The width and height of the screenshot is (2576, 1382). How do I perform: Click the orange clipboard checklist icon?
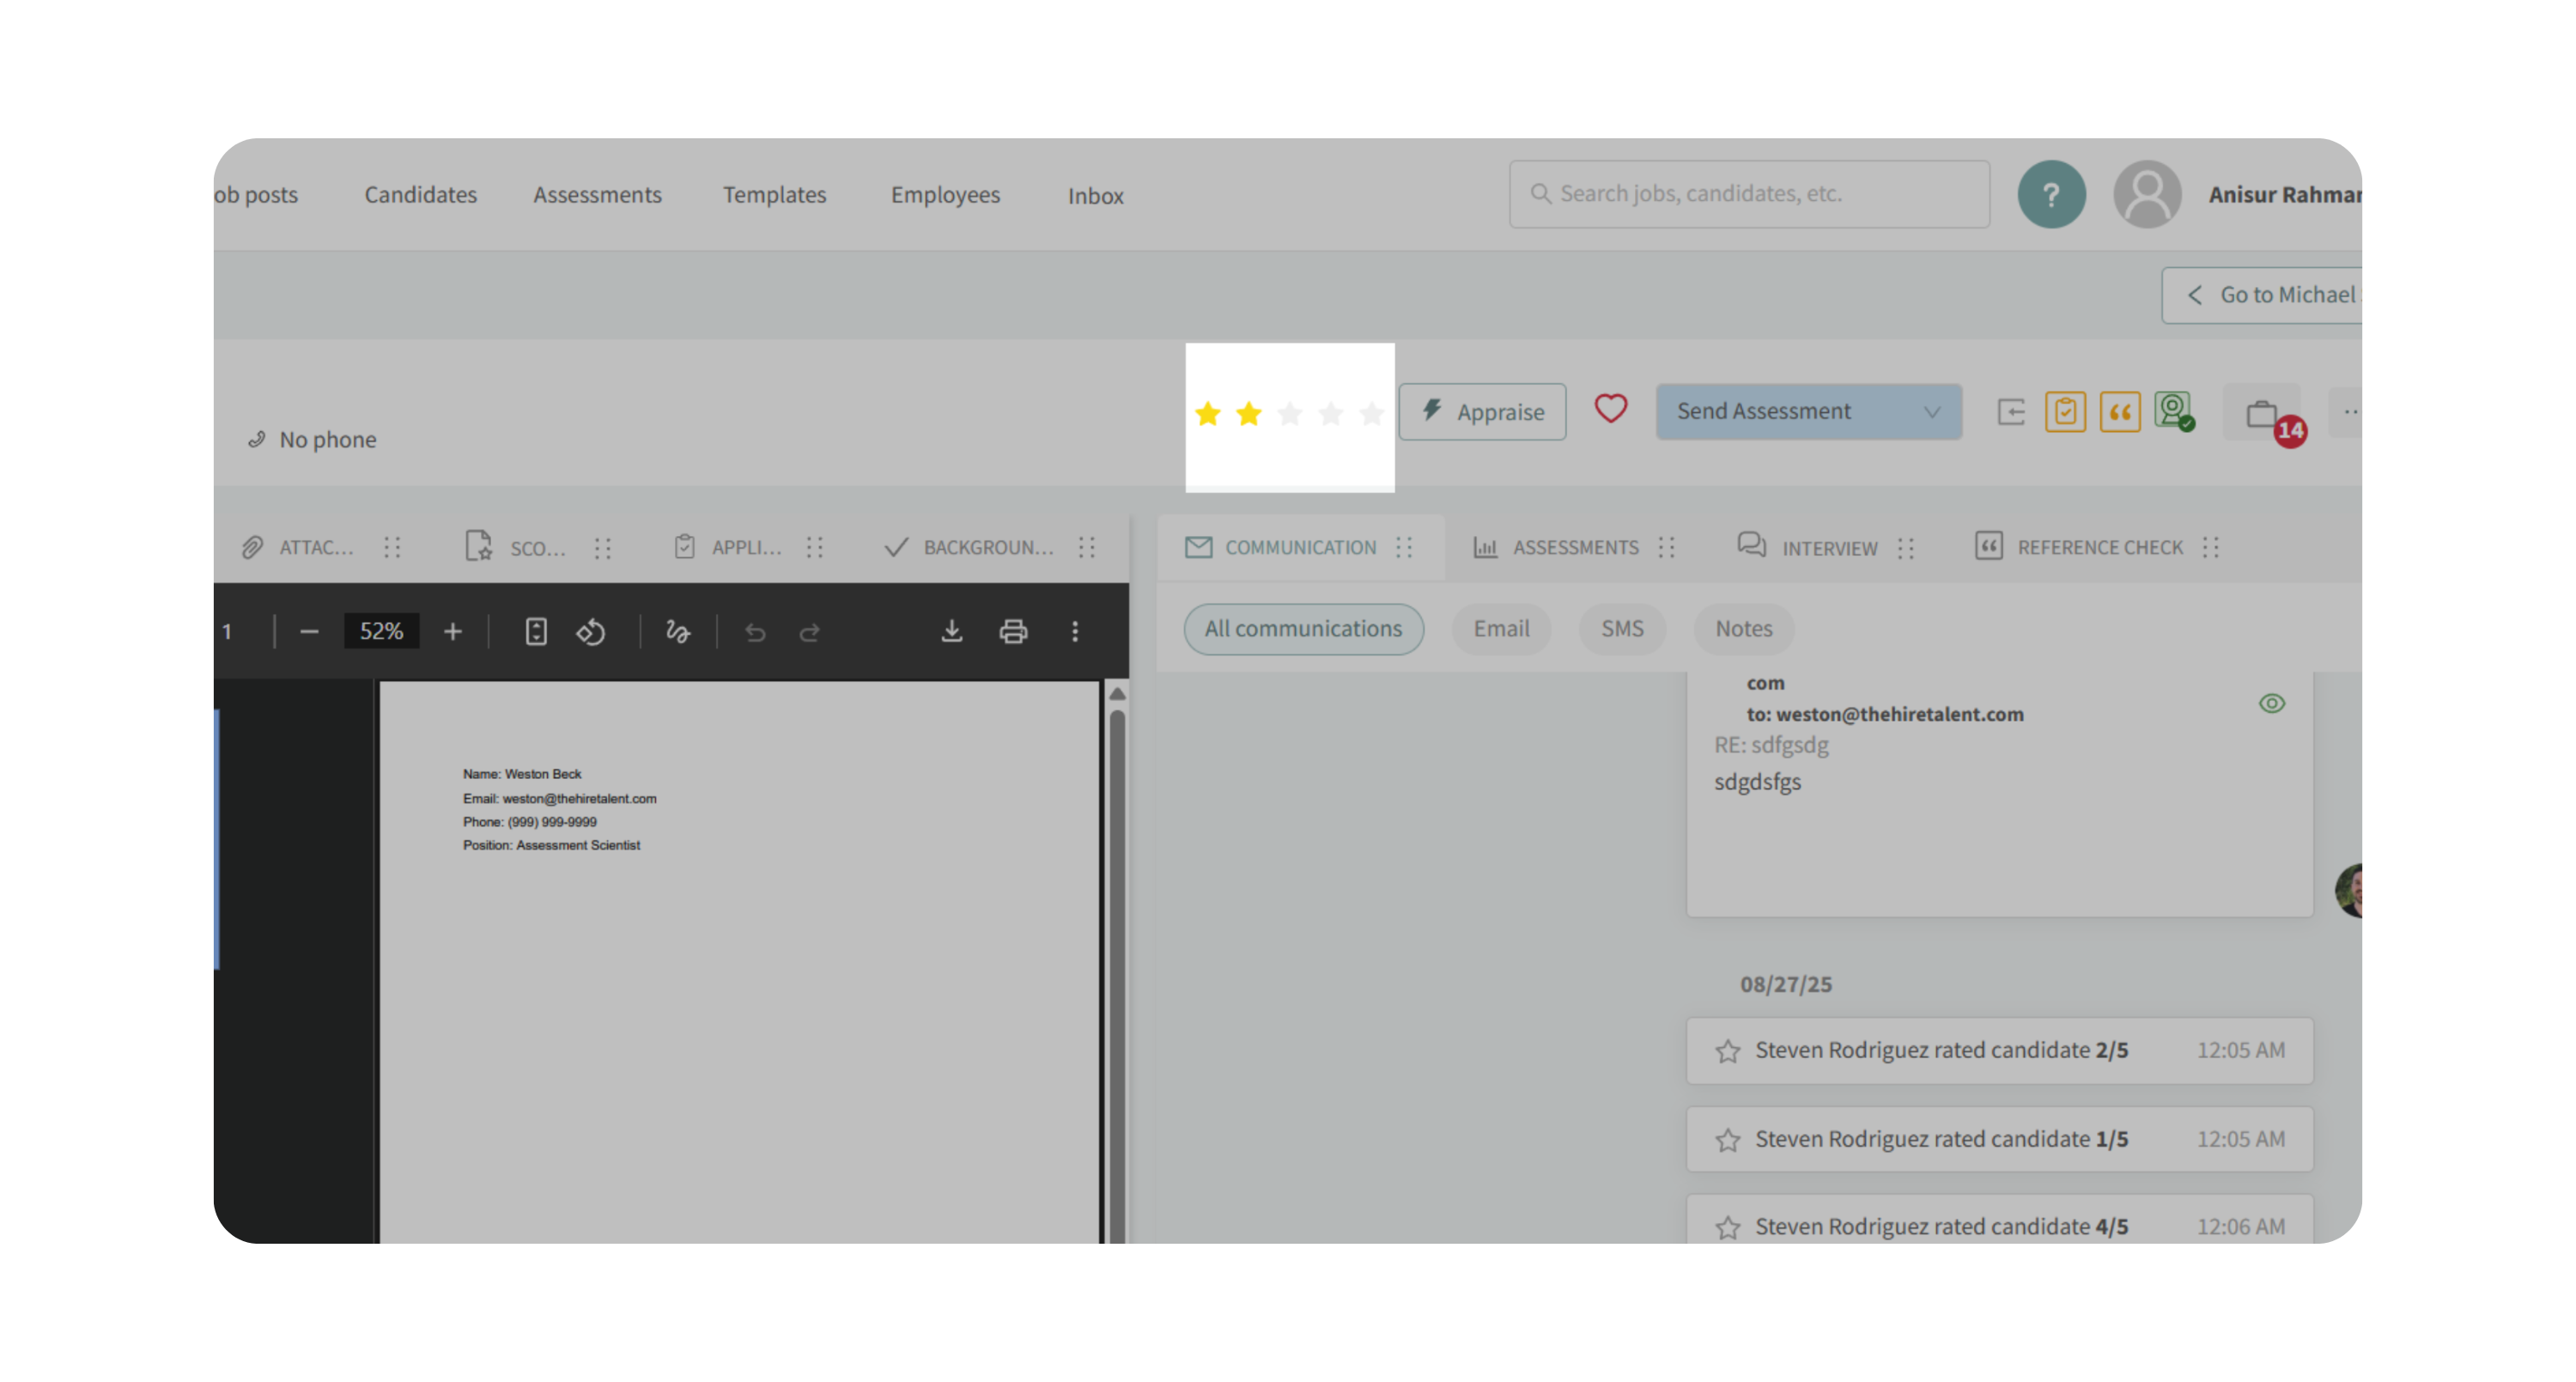click(x=2065, y=412)
